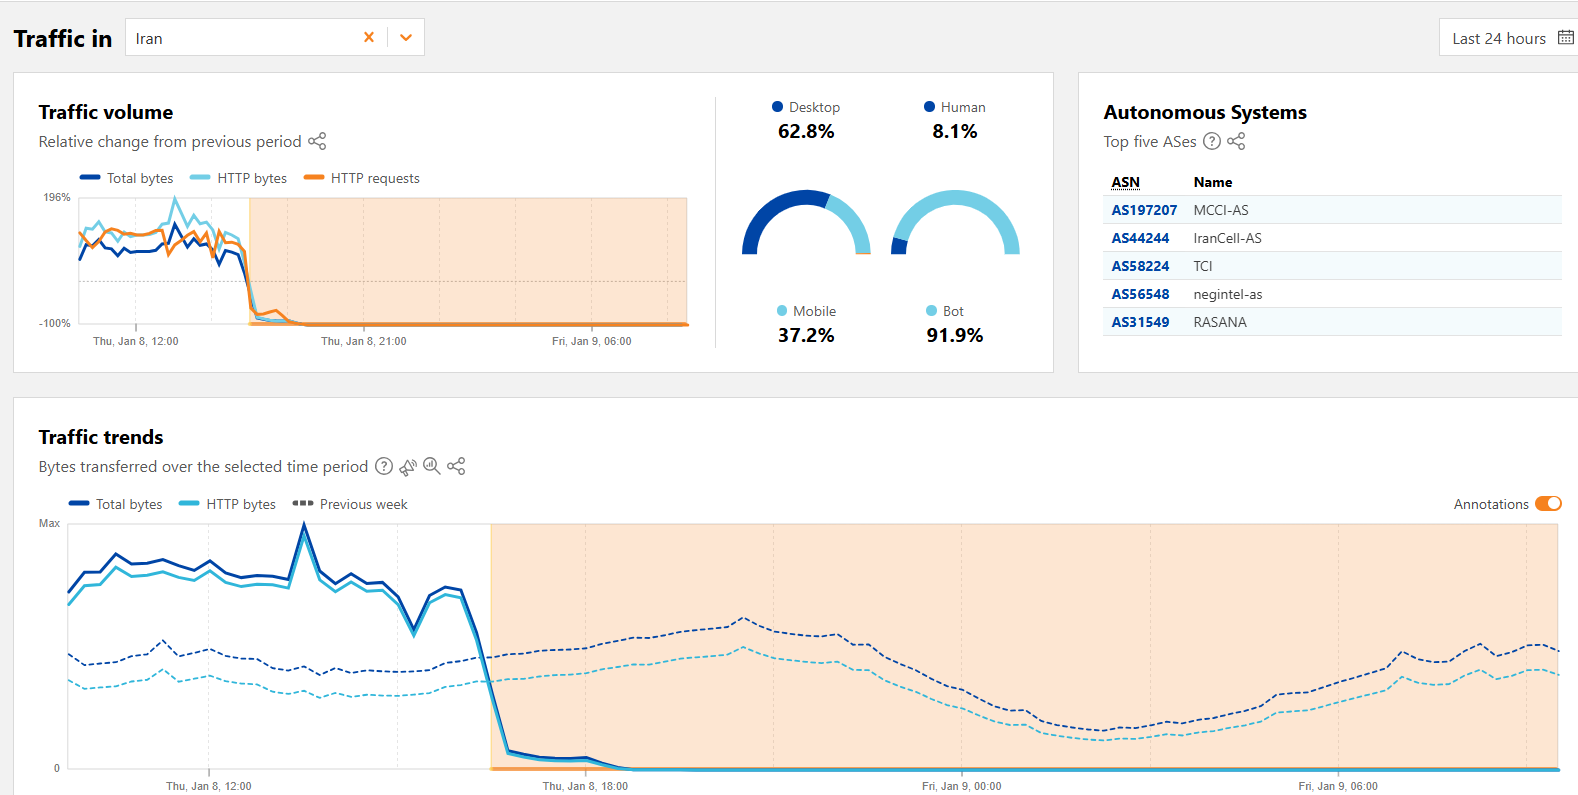Sort table by ASN column header
The width and height of the screenshot is (1578, 795).
pyautogui.click(x=1125, y=182)
